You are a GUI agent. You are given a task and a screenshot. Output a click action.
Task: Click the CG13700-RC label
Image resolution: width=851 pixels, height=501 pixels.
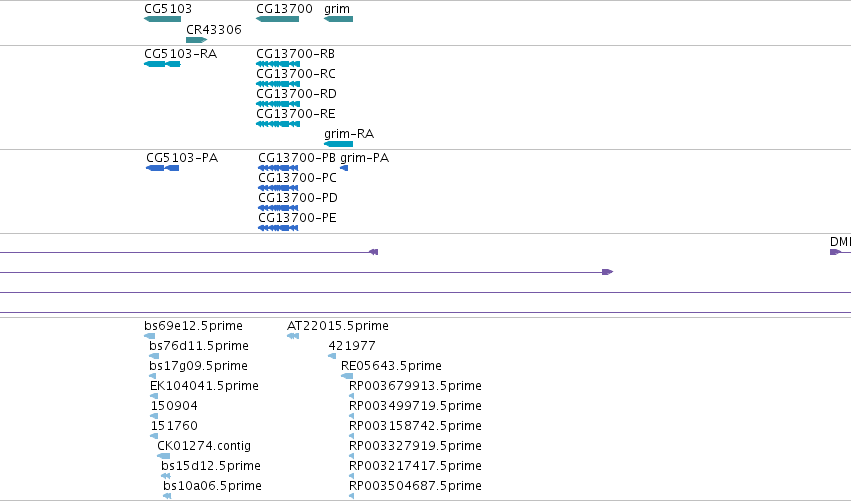click(x=296, y=74)
